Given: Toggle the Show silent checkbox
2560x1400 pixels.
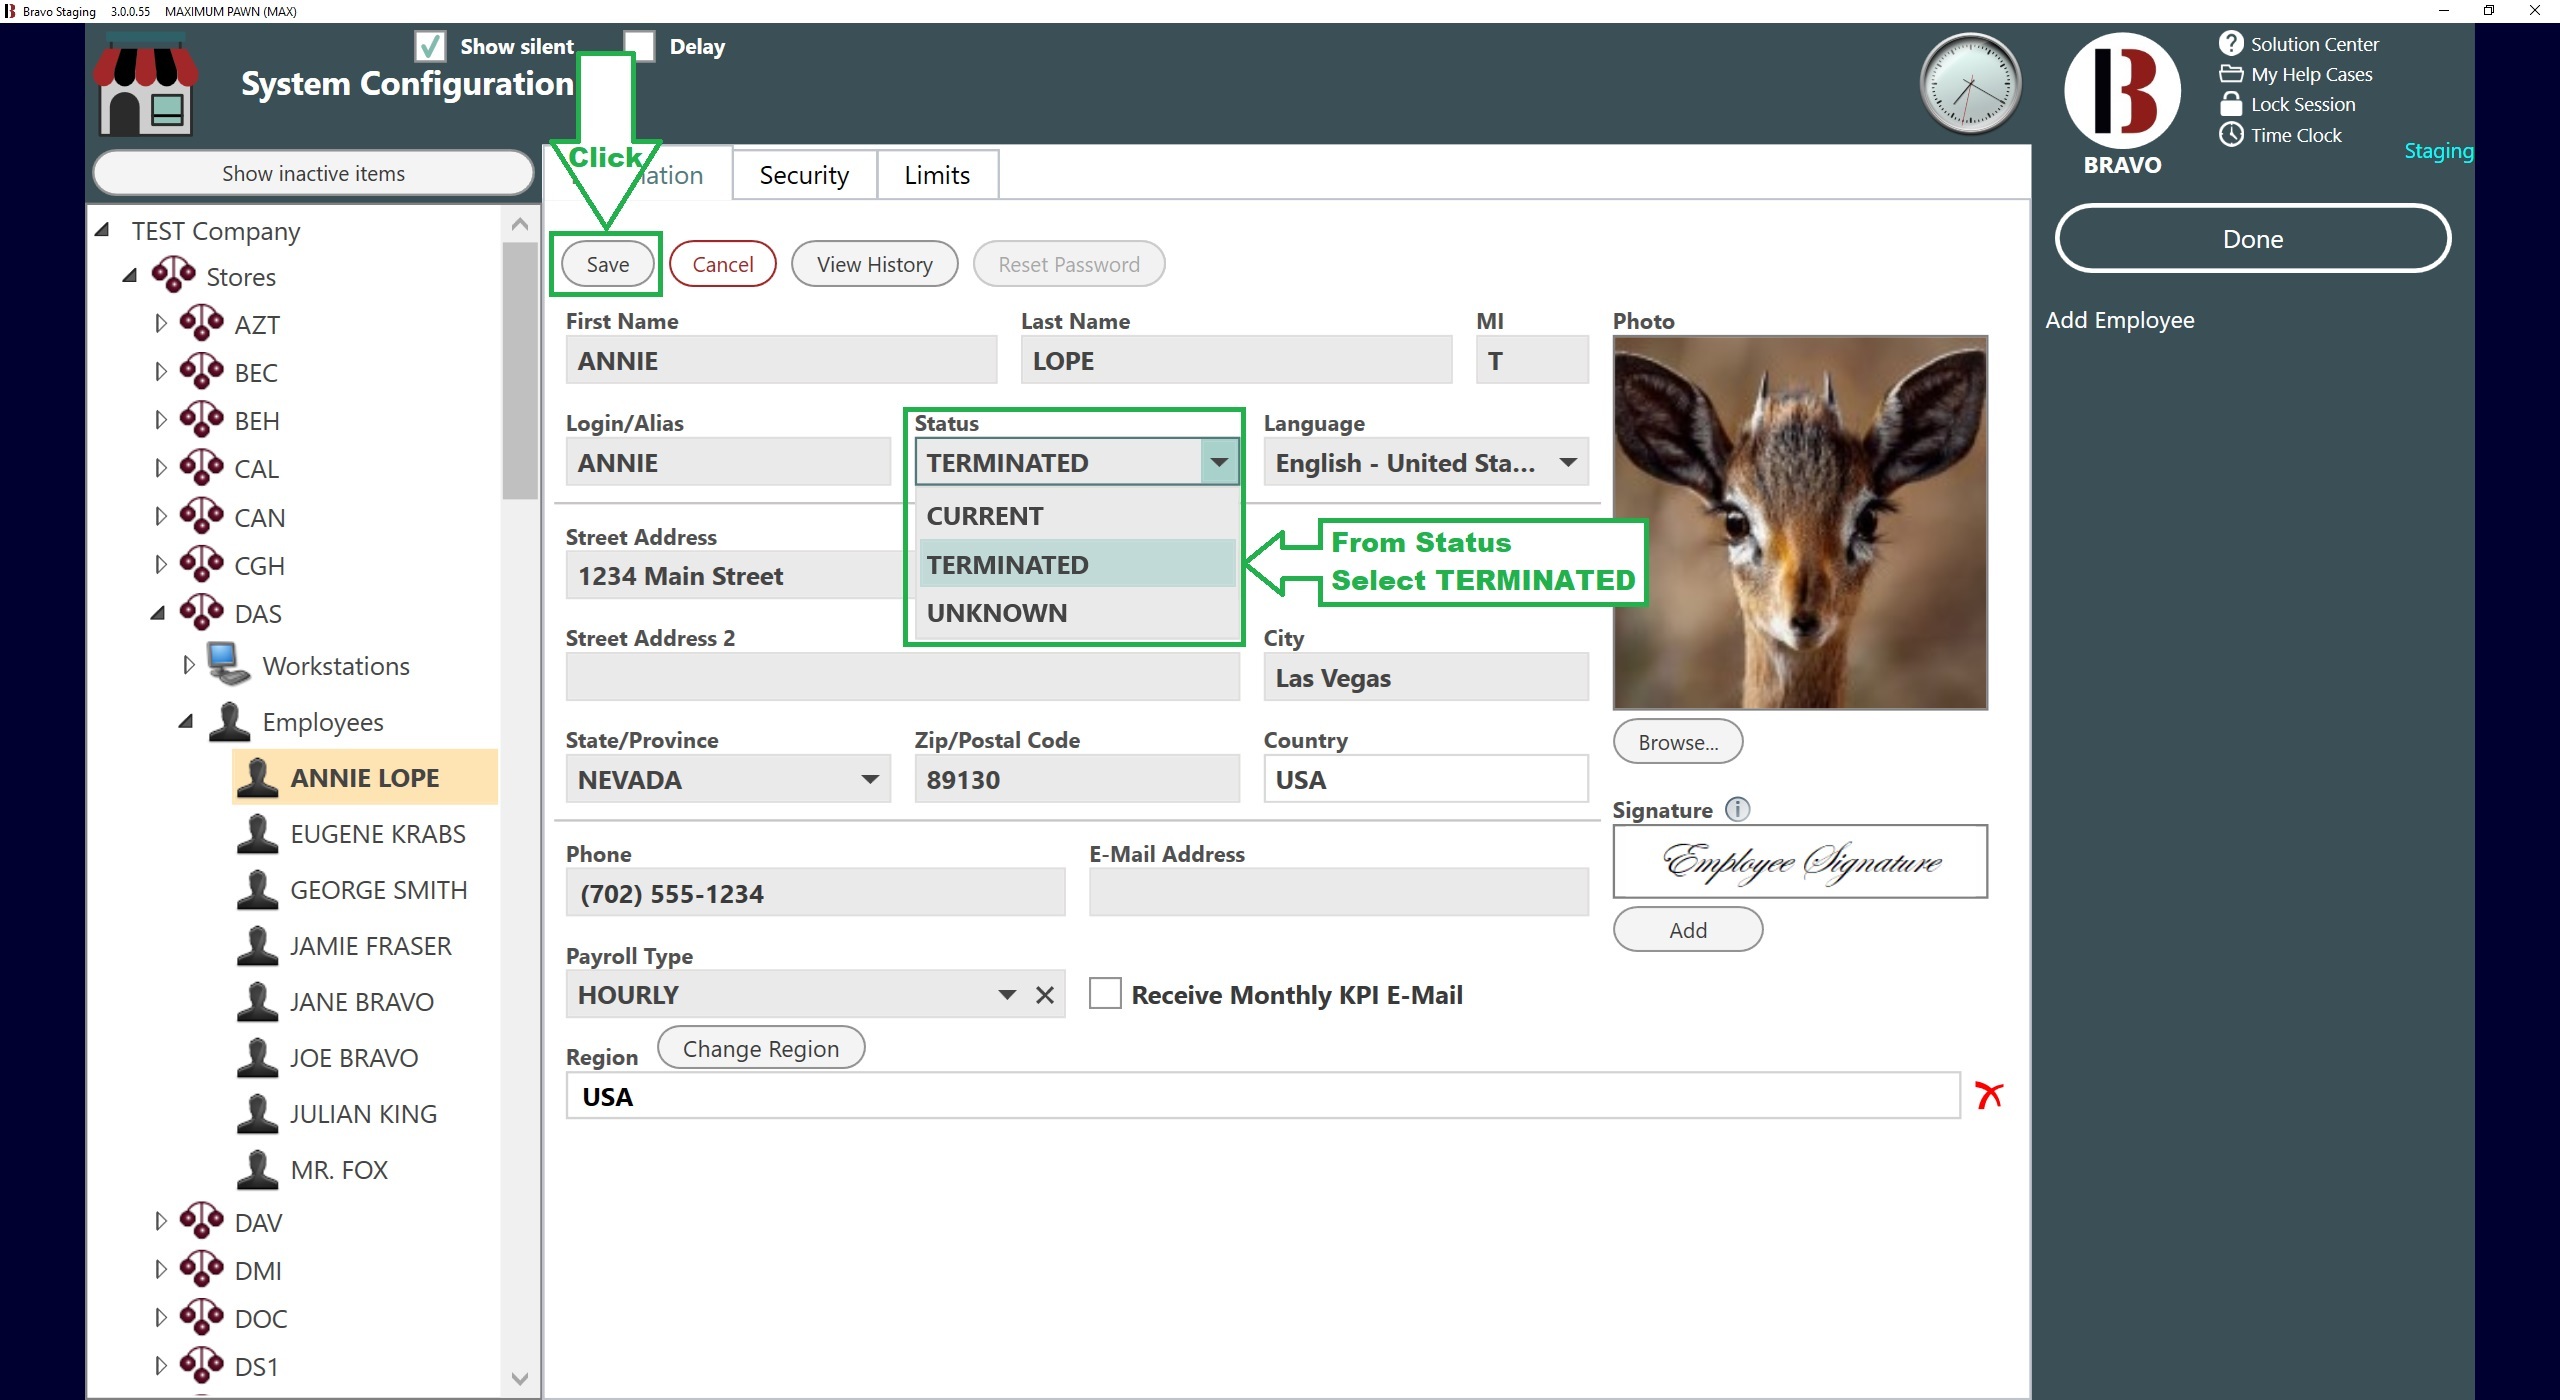Looking at the screenshot, I should pos(430,46).
